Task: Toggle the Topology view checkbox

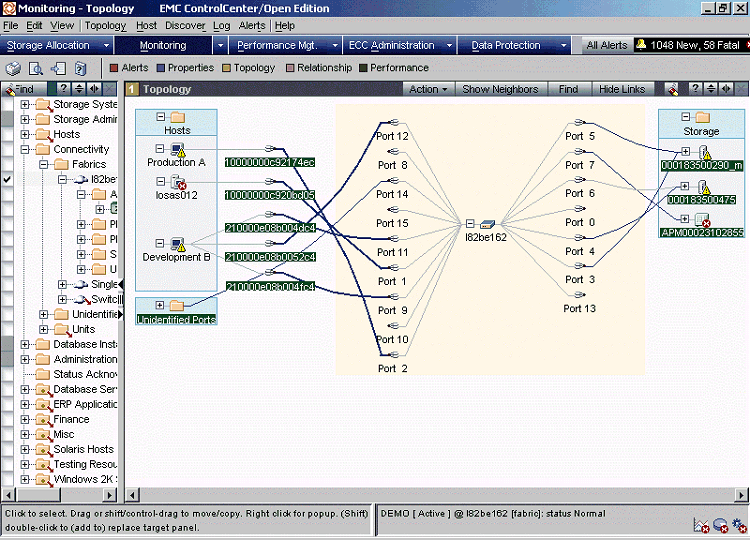Action: (x=226, y=68)
